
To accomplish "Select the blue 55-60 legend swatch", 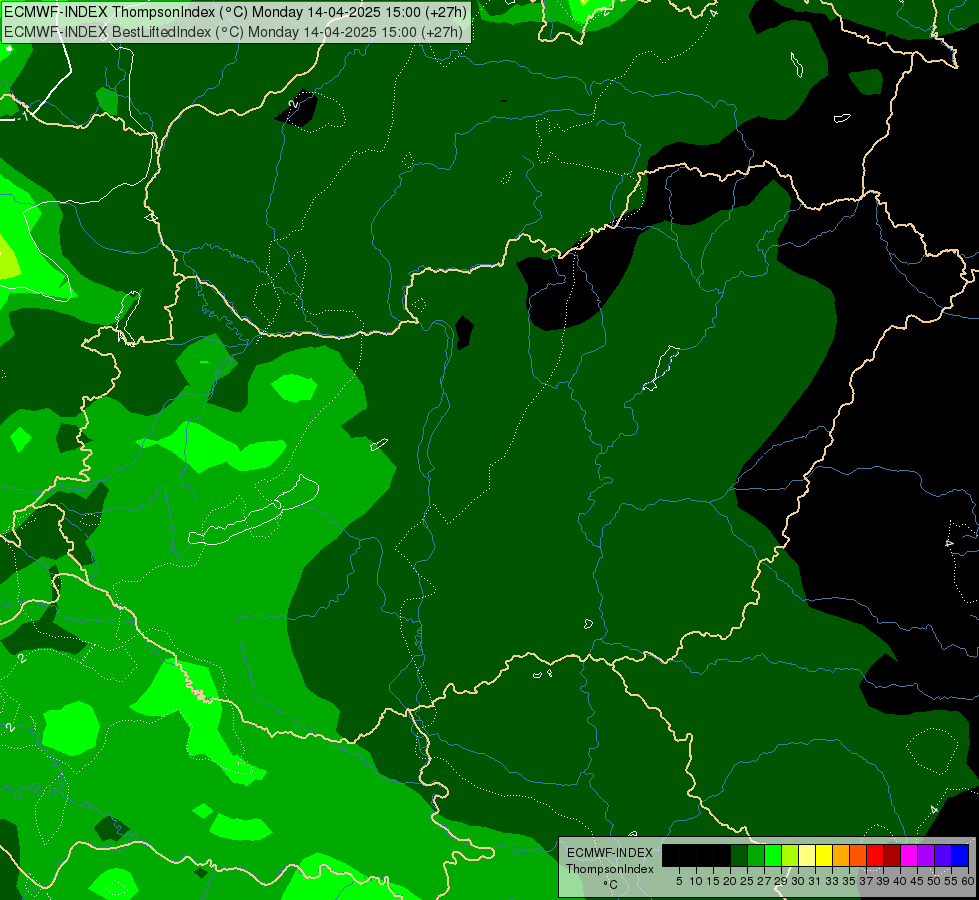I will tap(960, 855).
